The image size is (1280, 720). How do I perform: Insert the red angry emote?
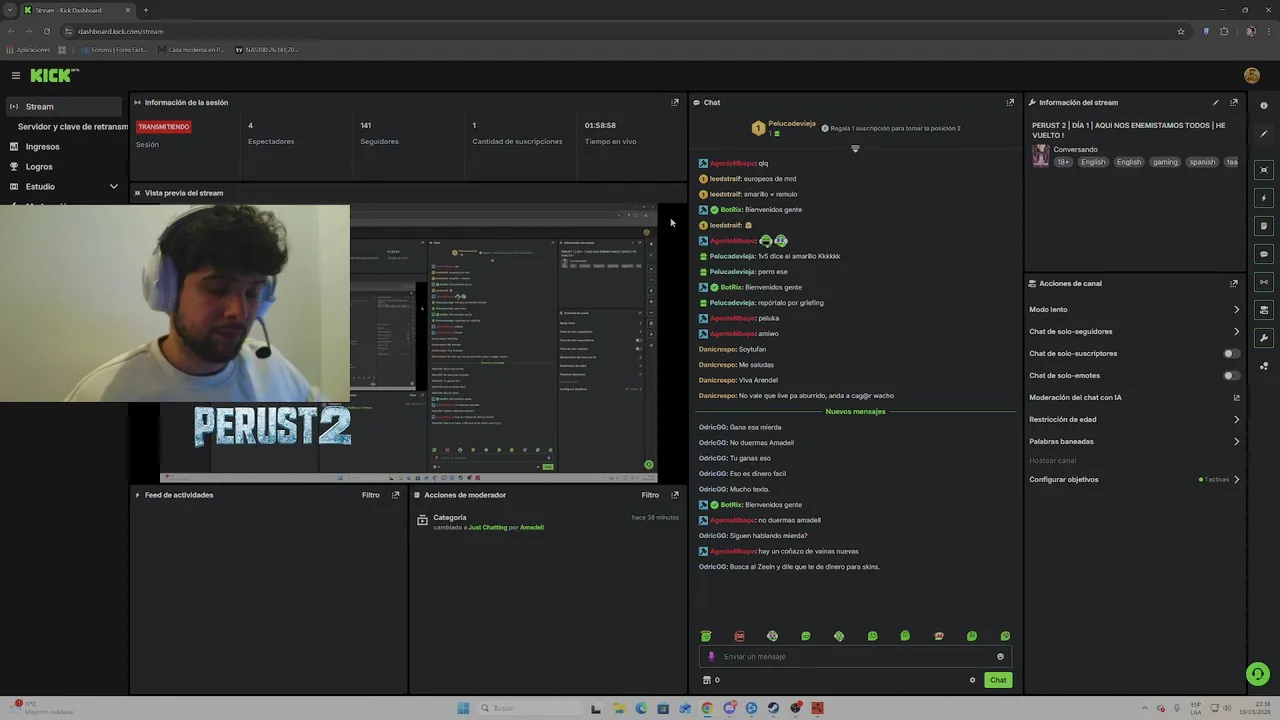pos(739,636)
